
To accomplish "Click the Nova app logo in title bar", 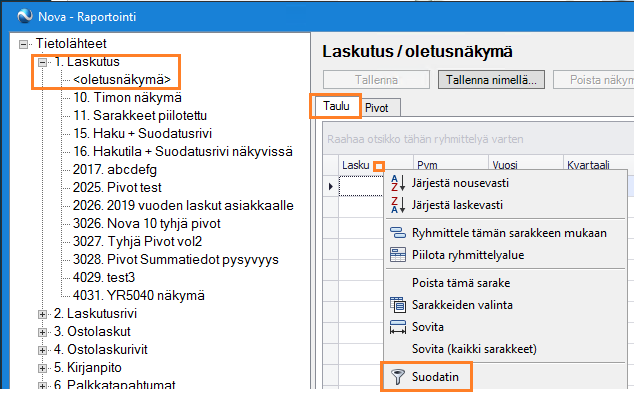I will (x=25, y=16).
